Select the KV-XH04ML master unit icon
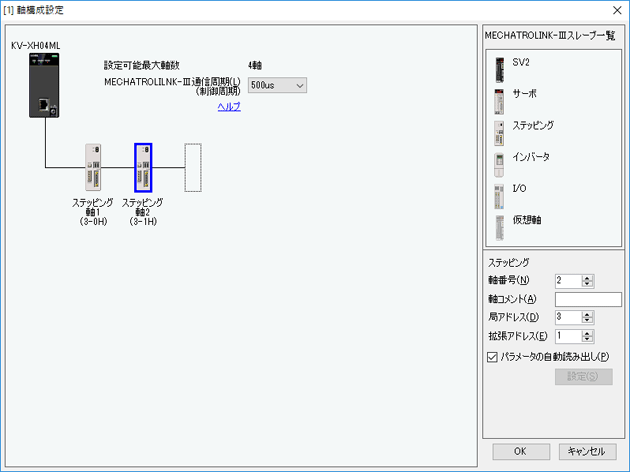The image size is (630, 472). 44,85
